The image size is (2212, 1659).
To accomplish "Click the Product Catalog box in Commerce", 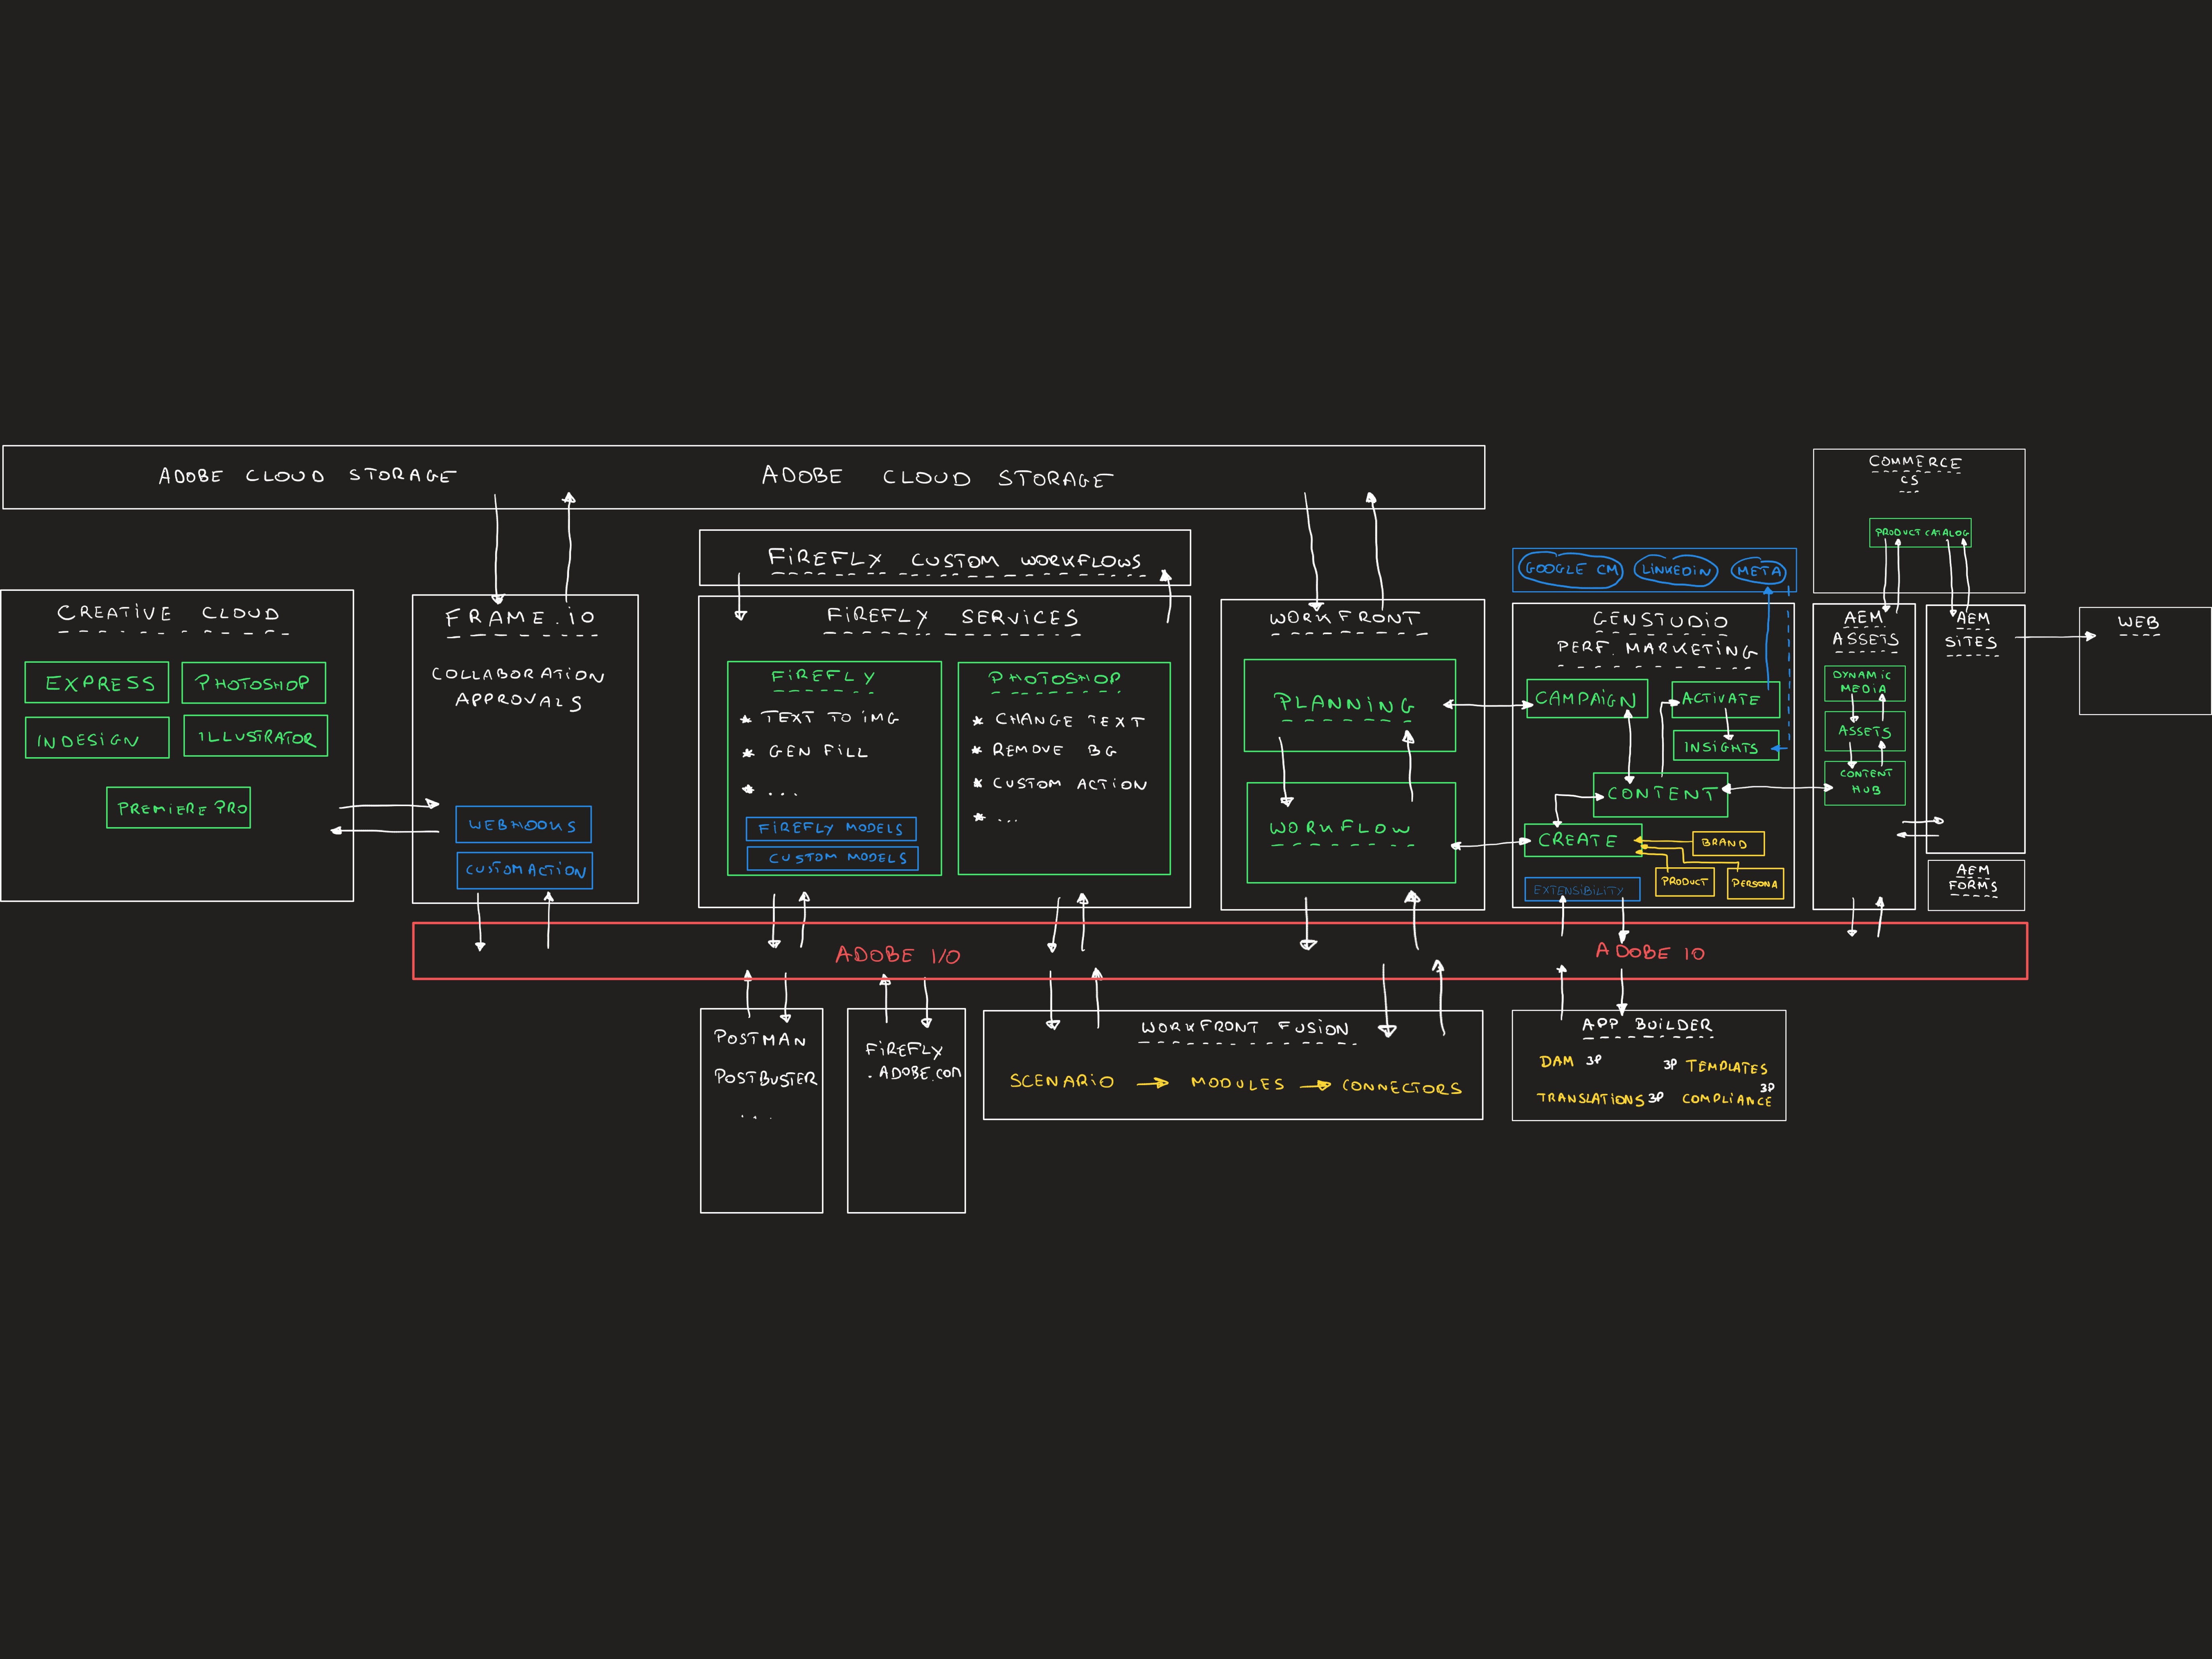I will [1919, 533].
